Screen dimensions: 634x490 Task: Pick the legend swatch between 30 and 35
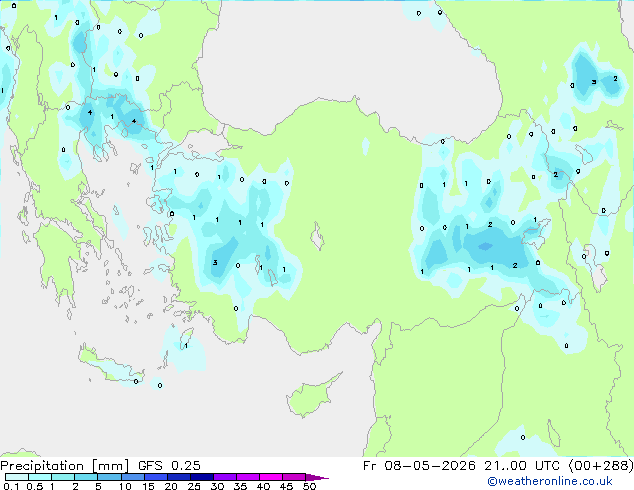pyautogui.click(x=225, y=477)
